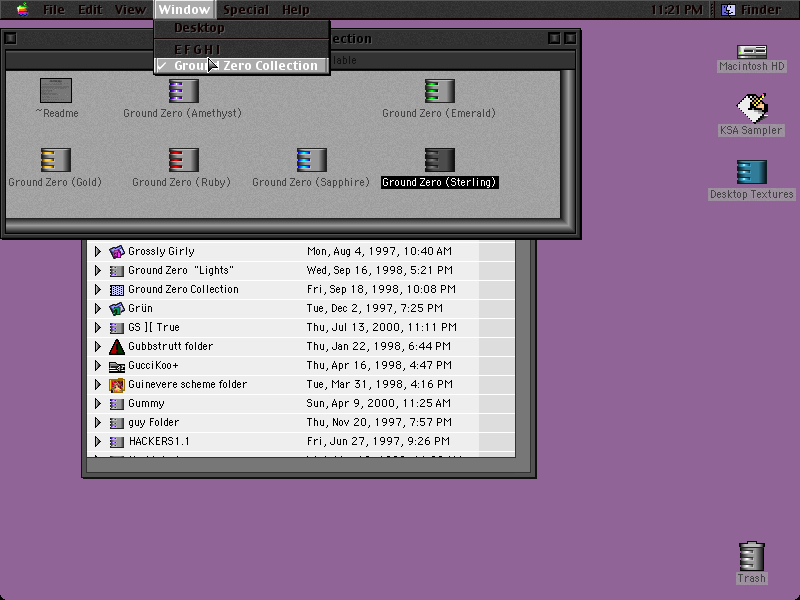Expand the HACKERS1.1 disclosure triangle
The height and width of the screenshot is (600, 800).
[97, 441]
